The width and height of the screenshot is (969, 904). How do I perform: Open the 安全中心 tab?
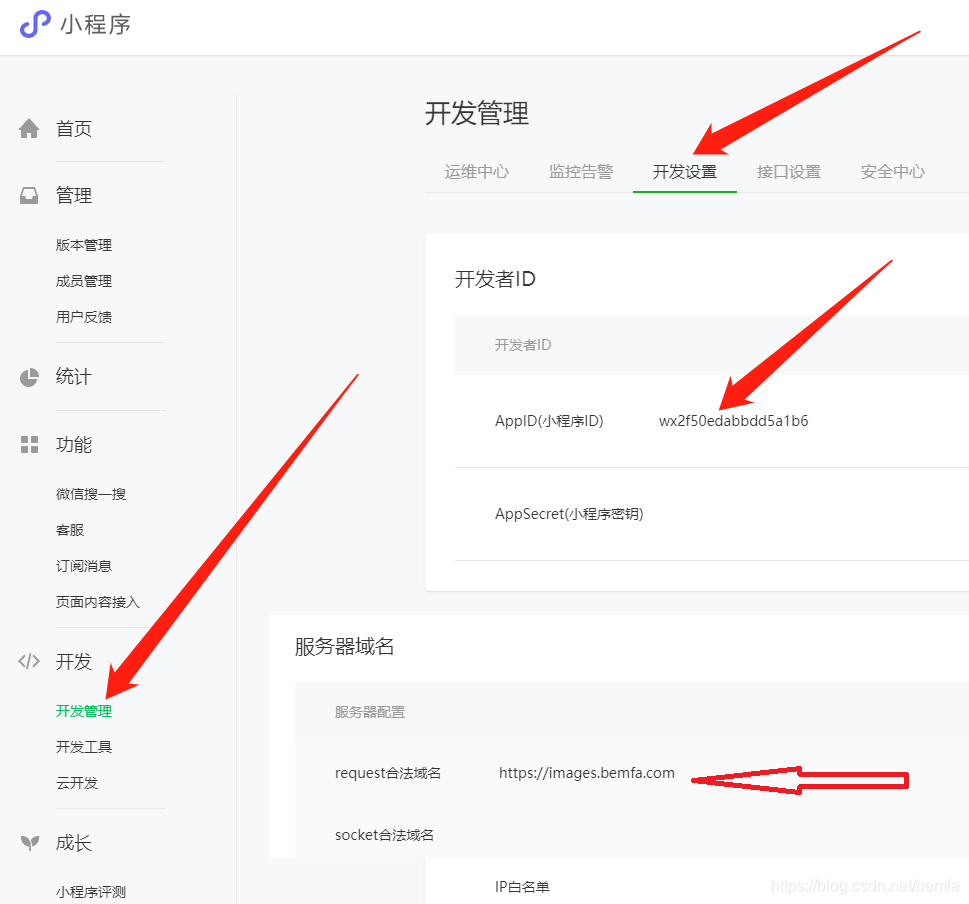[891, 171]
